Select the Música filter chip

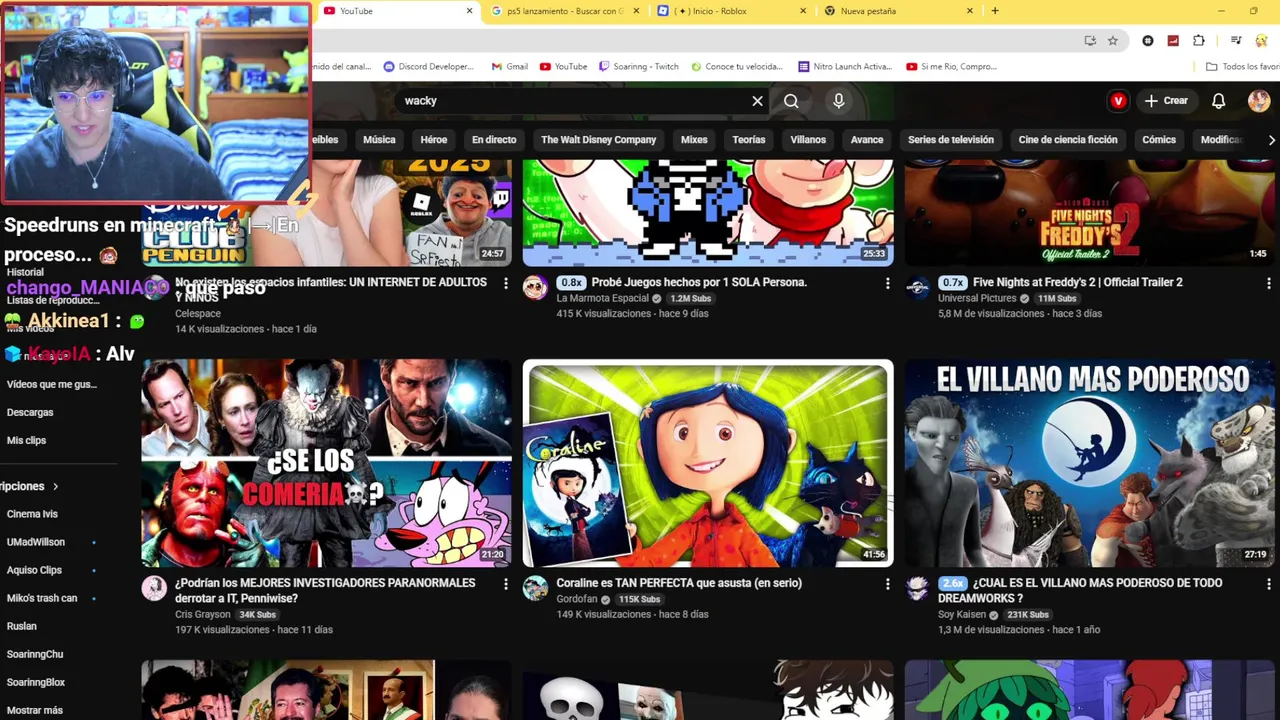click(379, 140)
